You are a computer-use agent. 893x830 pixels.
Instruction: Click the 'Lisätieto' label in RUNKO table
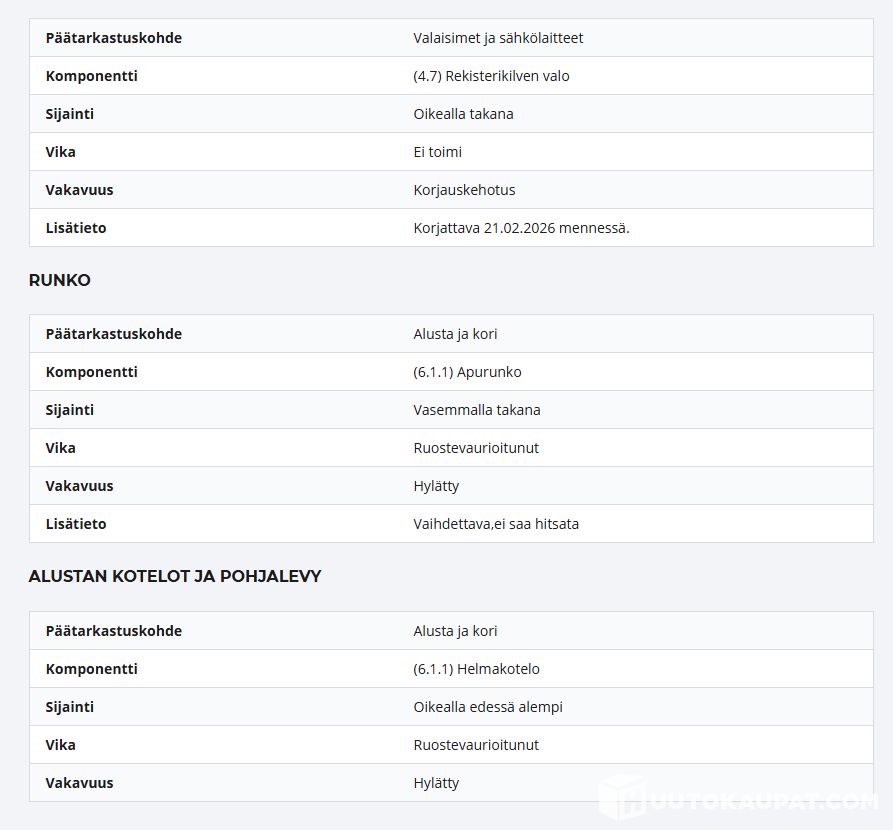(76, 524)
